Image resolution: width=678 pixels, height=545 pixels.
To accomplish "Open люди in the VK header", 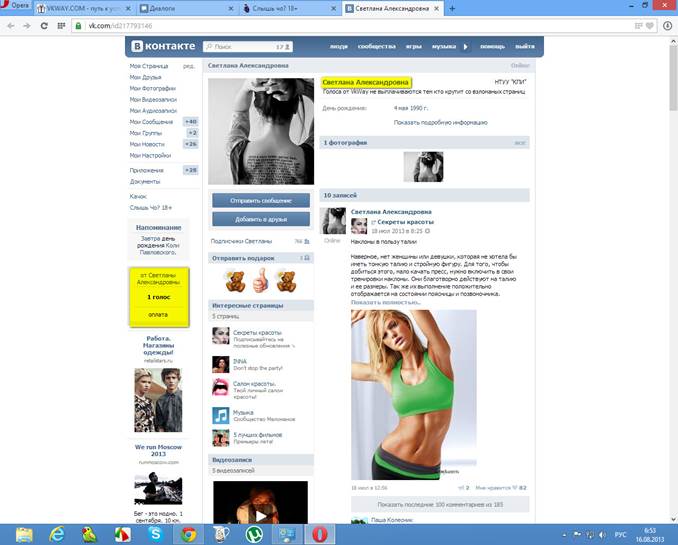I will pos(339,46).
